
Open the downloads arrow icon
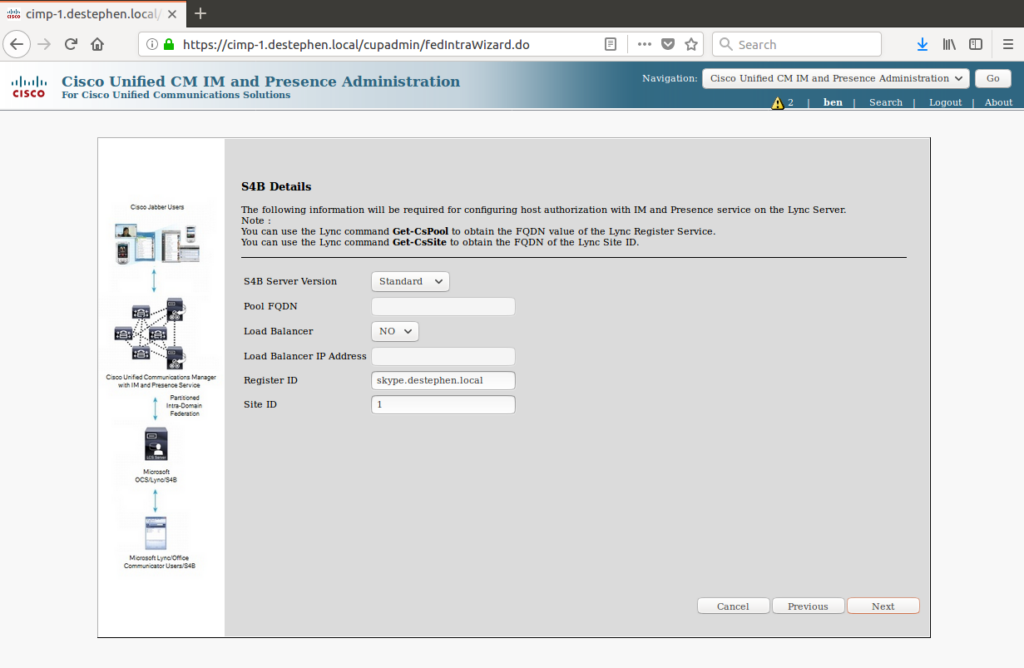click(922, 44)
